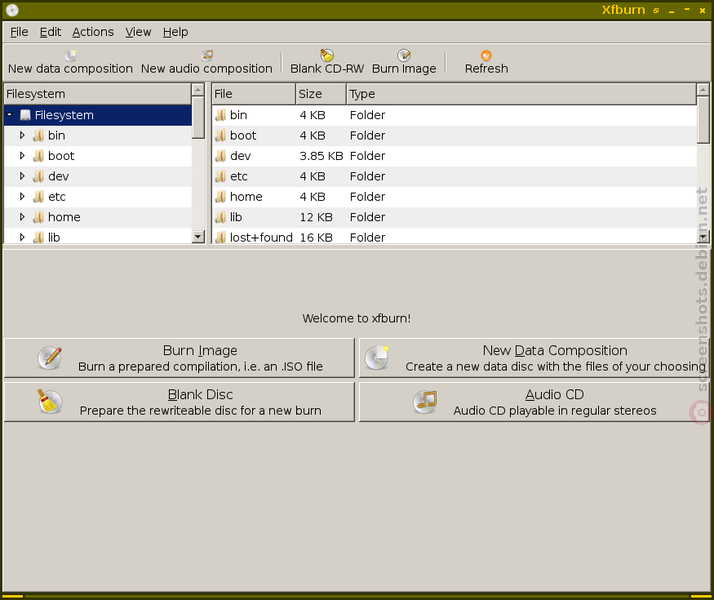714x600 pixels.
Task: Sort file list by File column header
Action: pyautogui.click(x=254, y=94)
